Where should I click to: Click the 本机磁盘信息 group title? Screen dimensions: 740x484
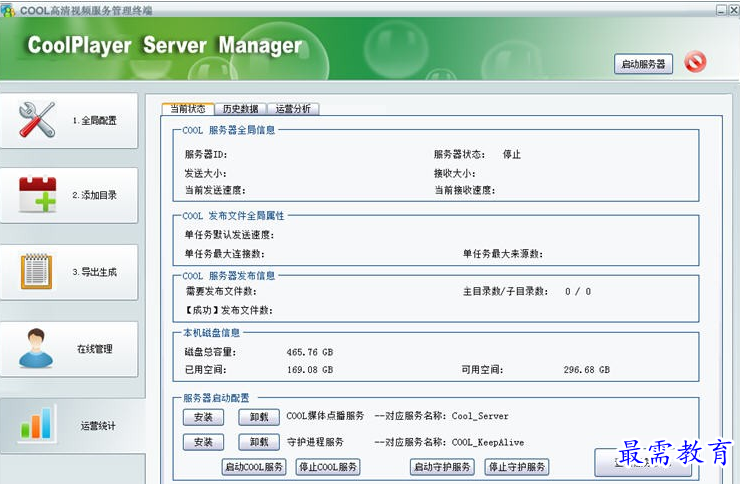211,333
